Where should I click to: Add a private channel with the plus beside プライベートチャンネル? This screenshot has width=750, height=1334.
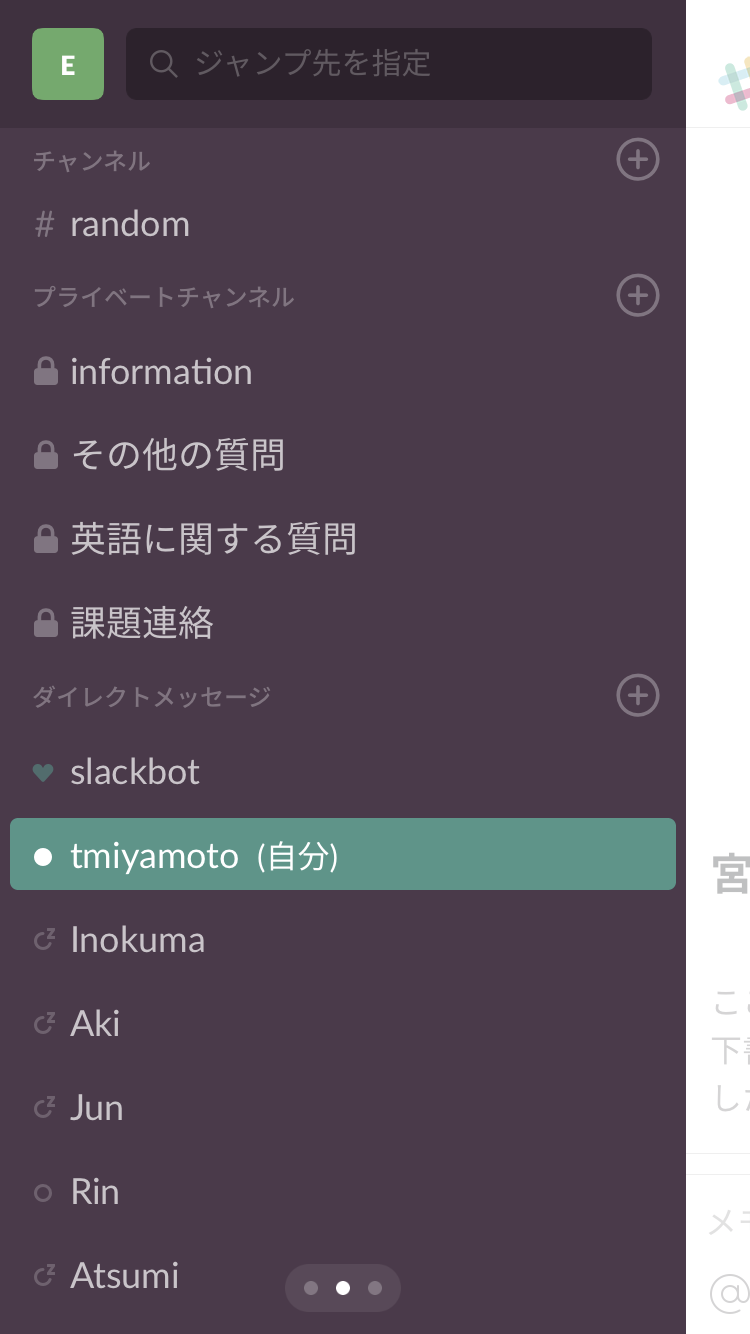click(638, 295)
